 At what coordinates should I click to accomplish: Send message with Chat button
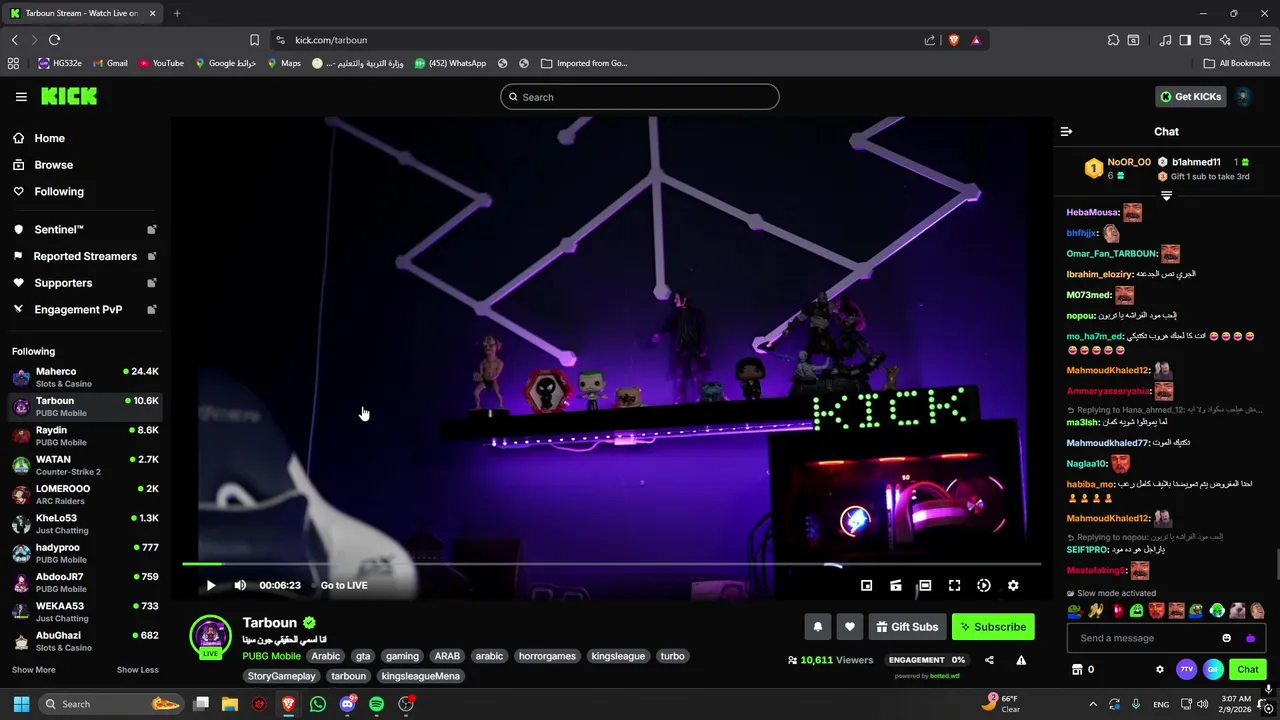(x=1248, y=670)
